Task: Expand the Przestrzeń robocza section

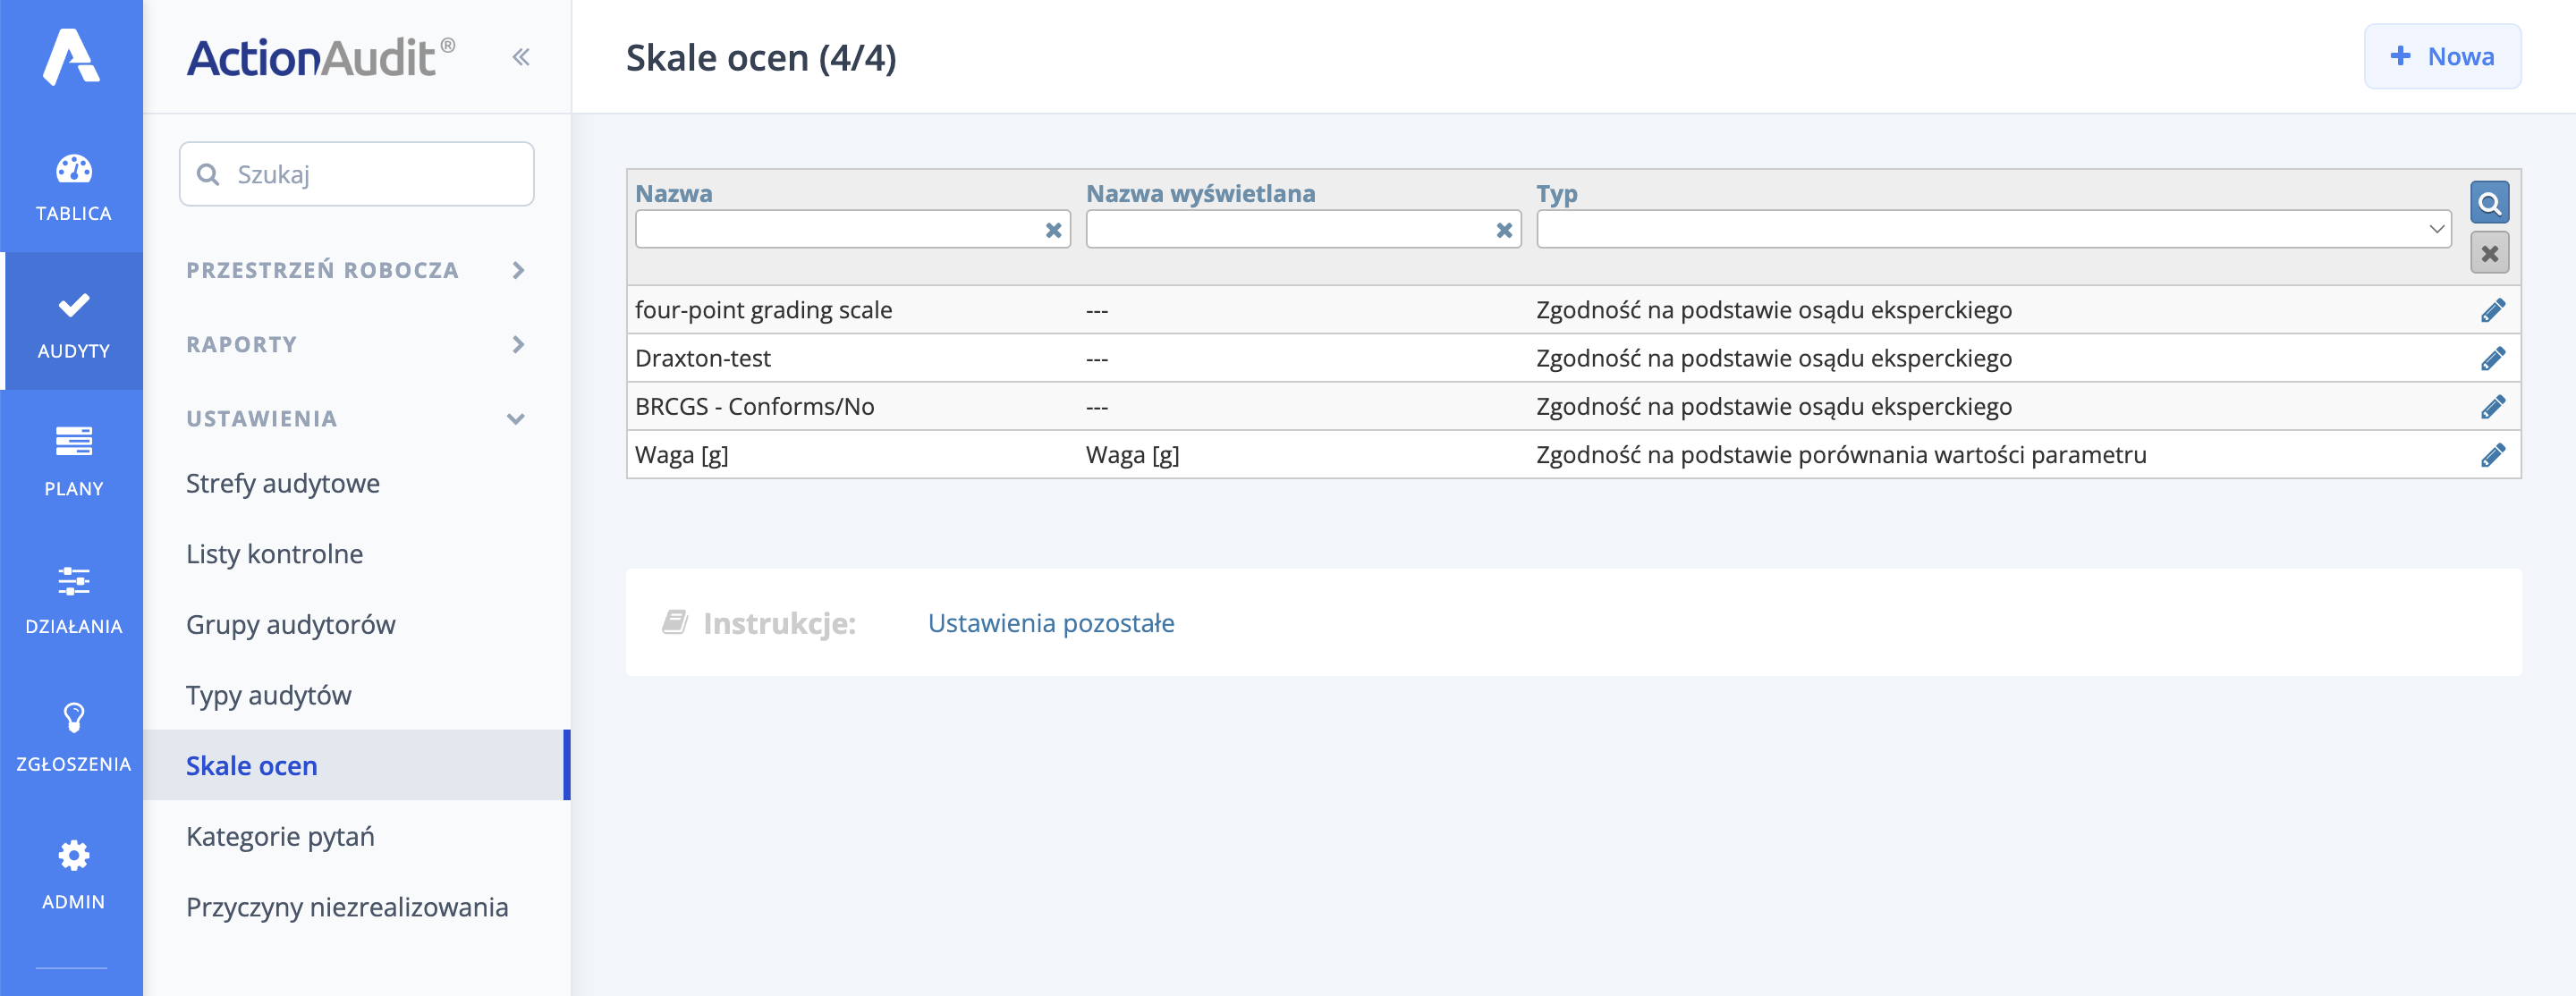Action: [517, 270]
